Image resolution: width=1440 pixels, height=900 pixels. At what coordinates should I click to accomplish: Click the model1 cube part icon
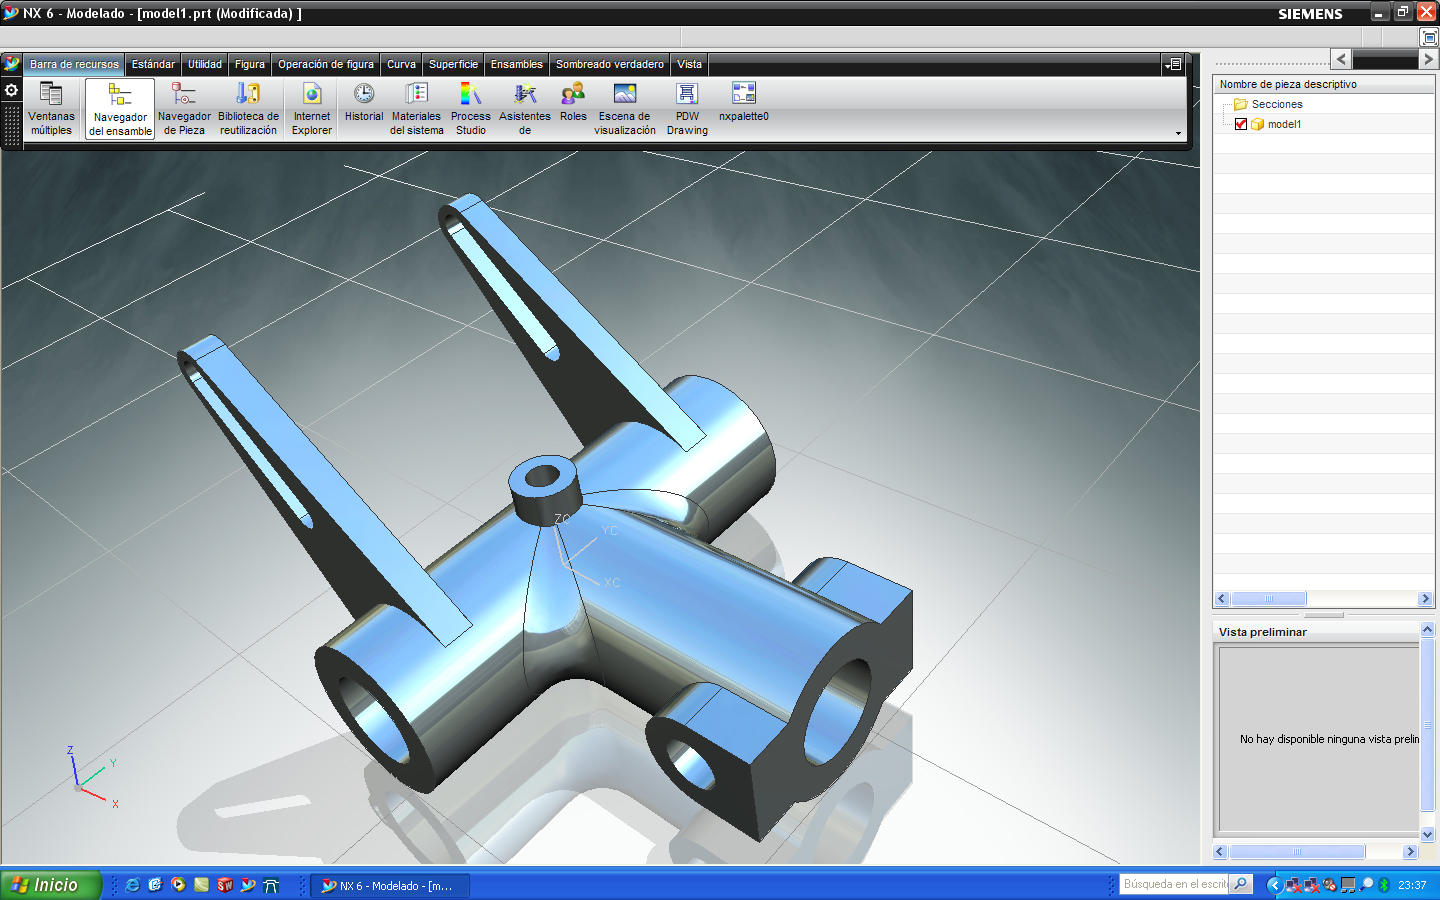pos(1257,124)
